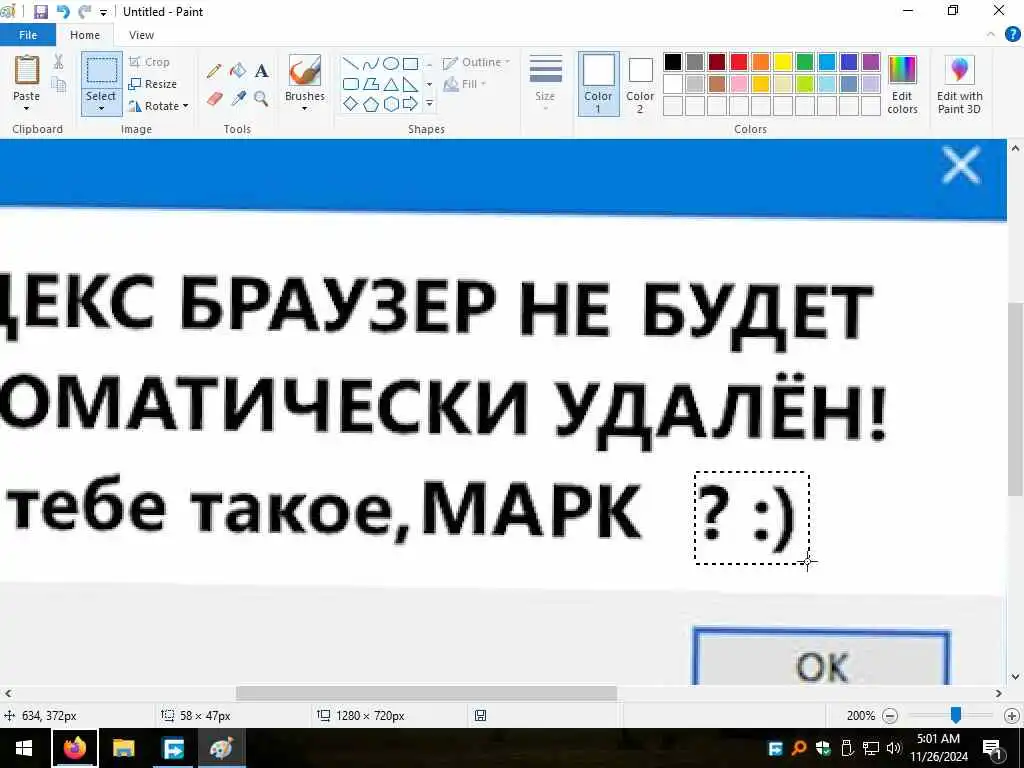Pick the black color swatch
Viewport: 1024px width, 768px height.
tap(673, 62)
